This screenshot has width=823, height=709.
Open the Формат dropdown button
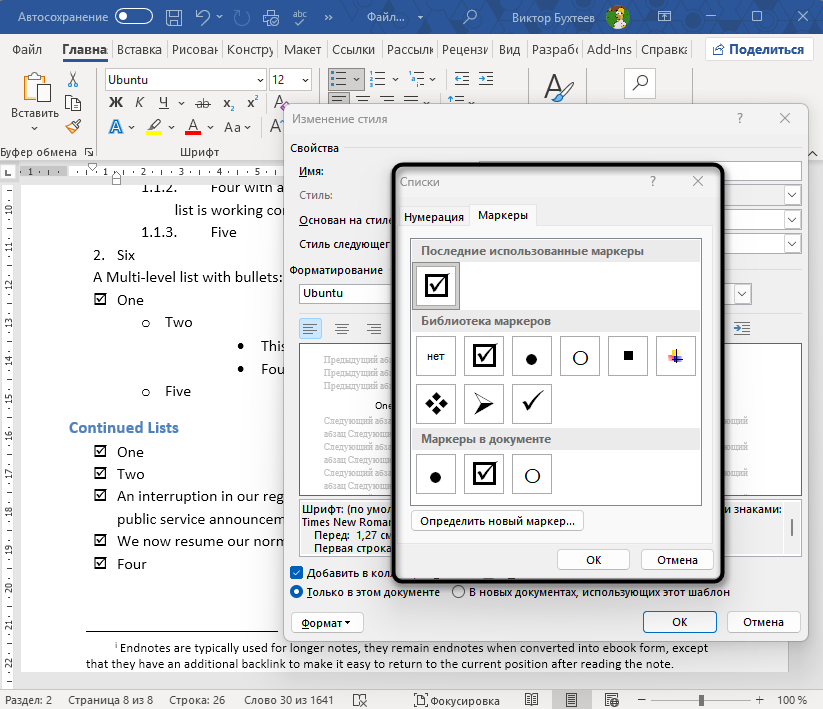tap(326, 623)
